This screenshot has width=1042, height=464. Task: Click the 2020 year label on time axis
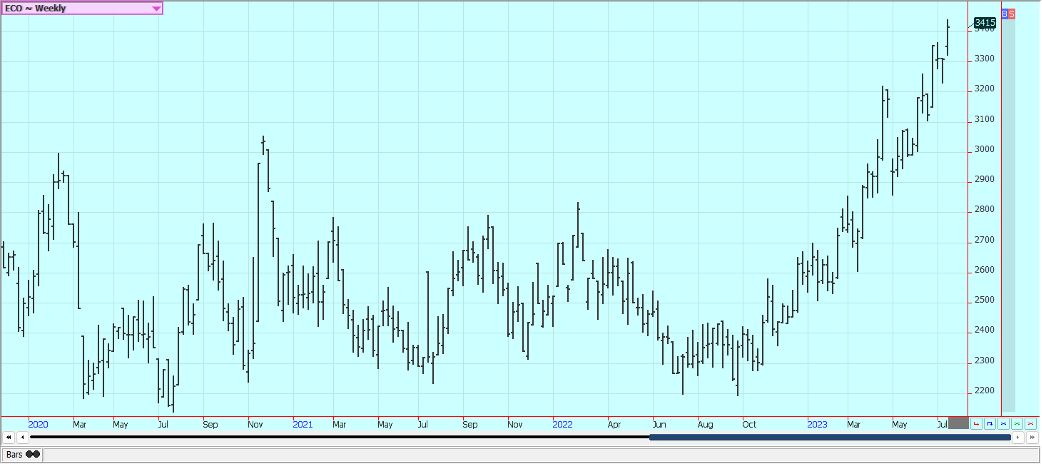click(39, 424)
